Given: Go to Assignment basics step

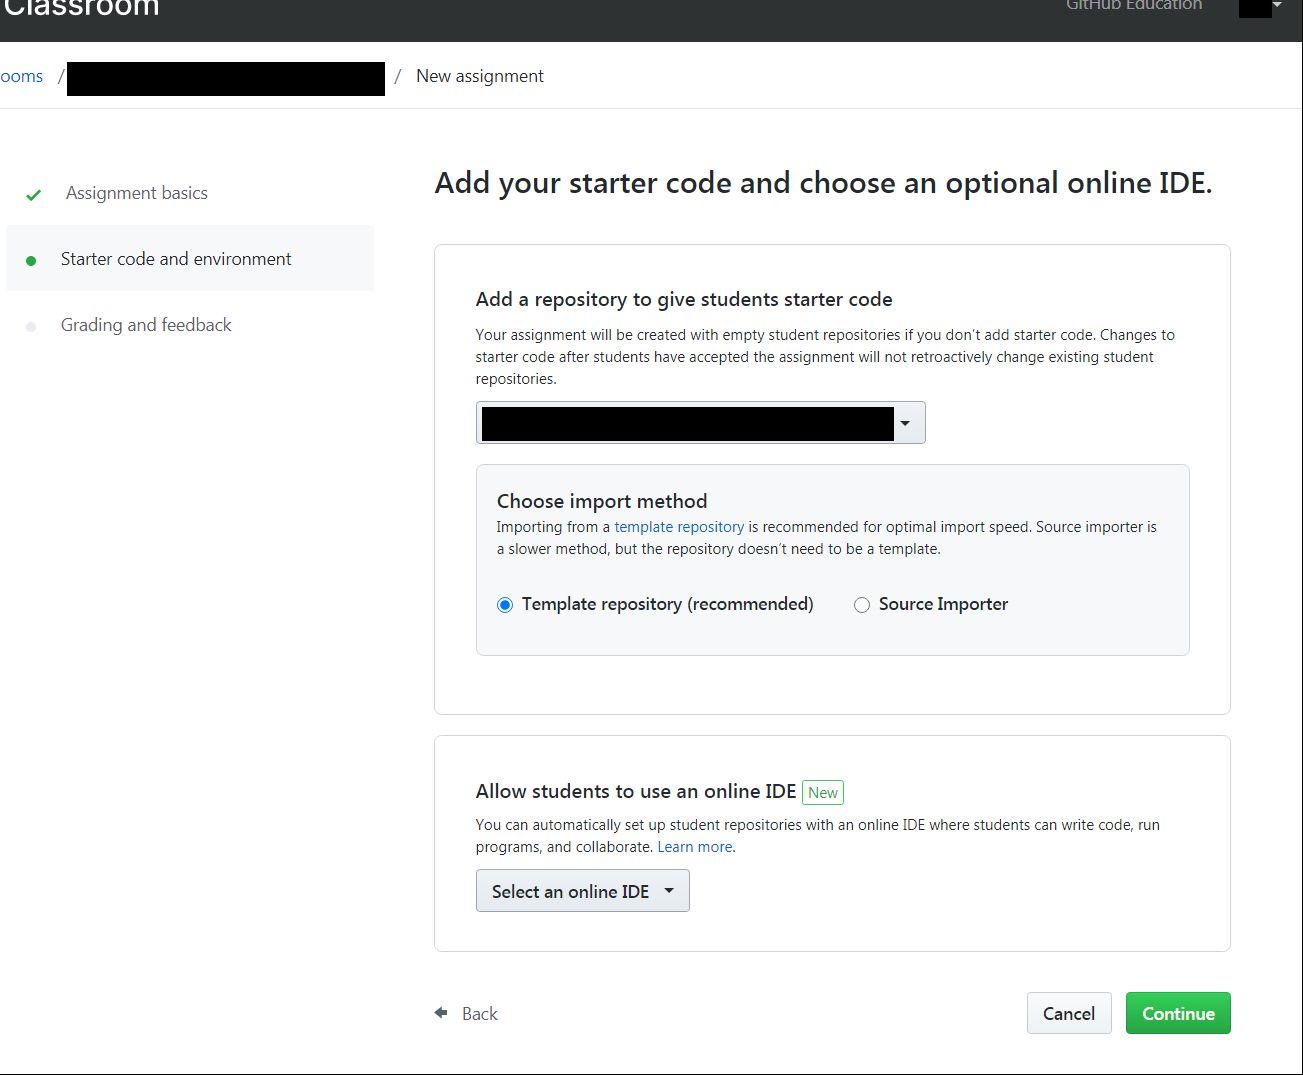Looking at the screenshot, I should pos(137,193).
